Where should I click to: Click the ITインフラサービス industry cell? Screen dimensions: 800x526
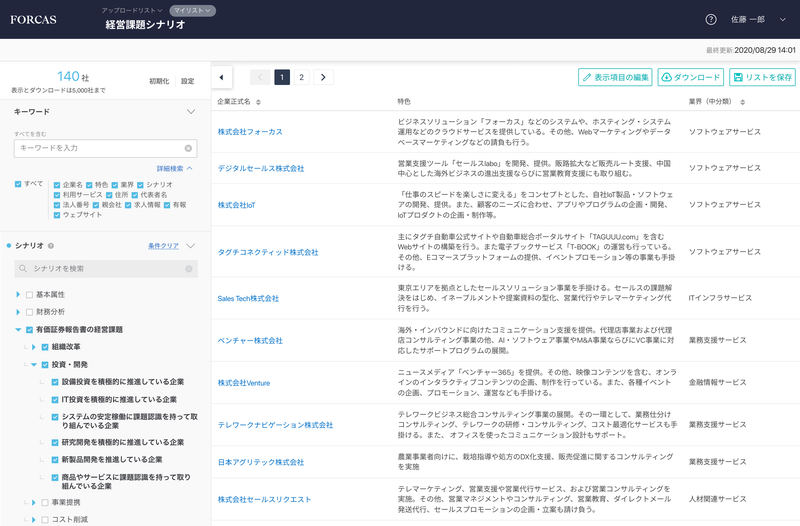[720, 298]
